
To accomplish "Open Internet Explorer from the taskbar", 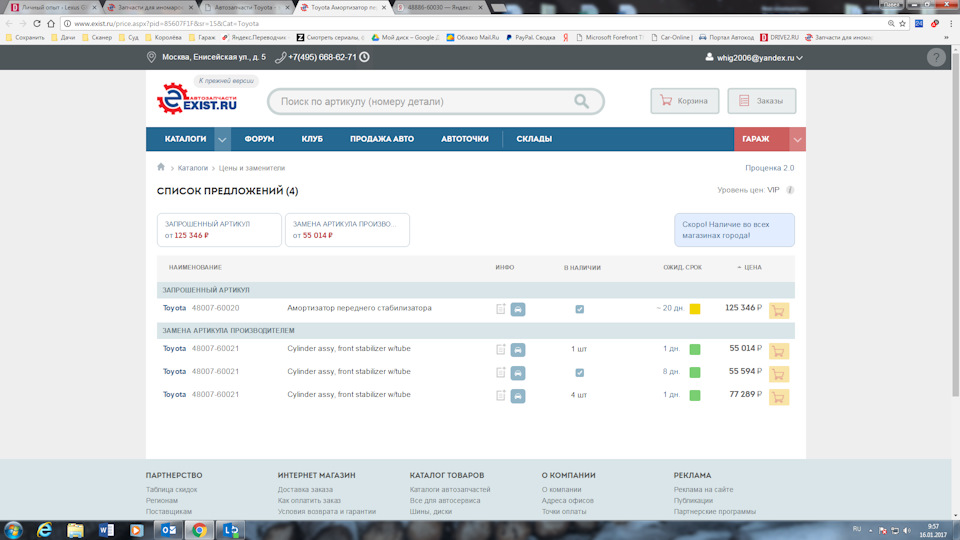I will tap(44, 530).
